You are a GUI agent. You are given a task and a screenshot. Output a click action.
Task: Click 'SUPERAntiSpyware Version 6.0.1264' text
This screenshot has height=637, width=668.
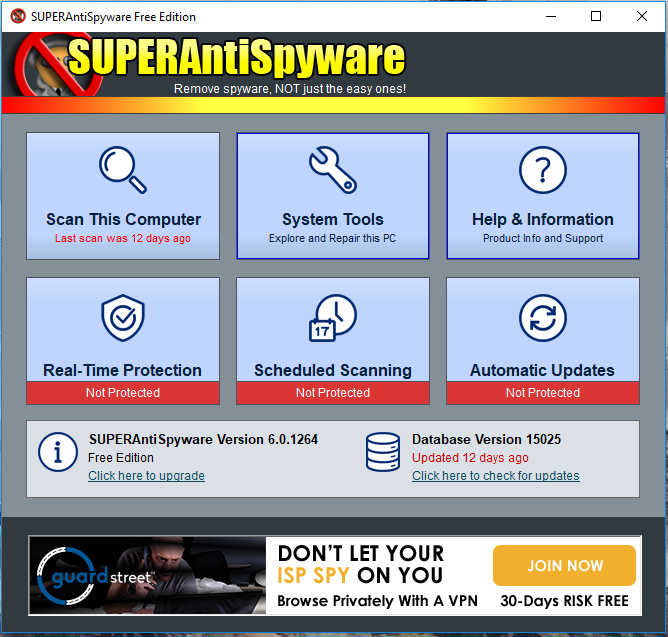point(203,439)
